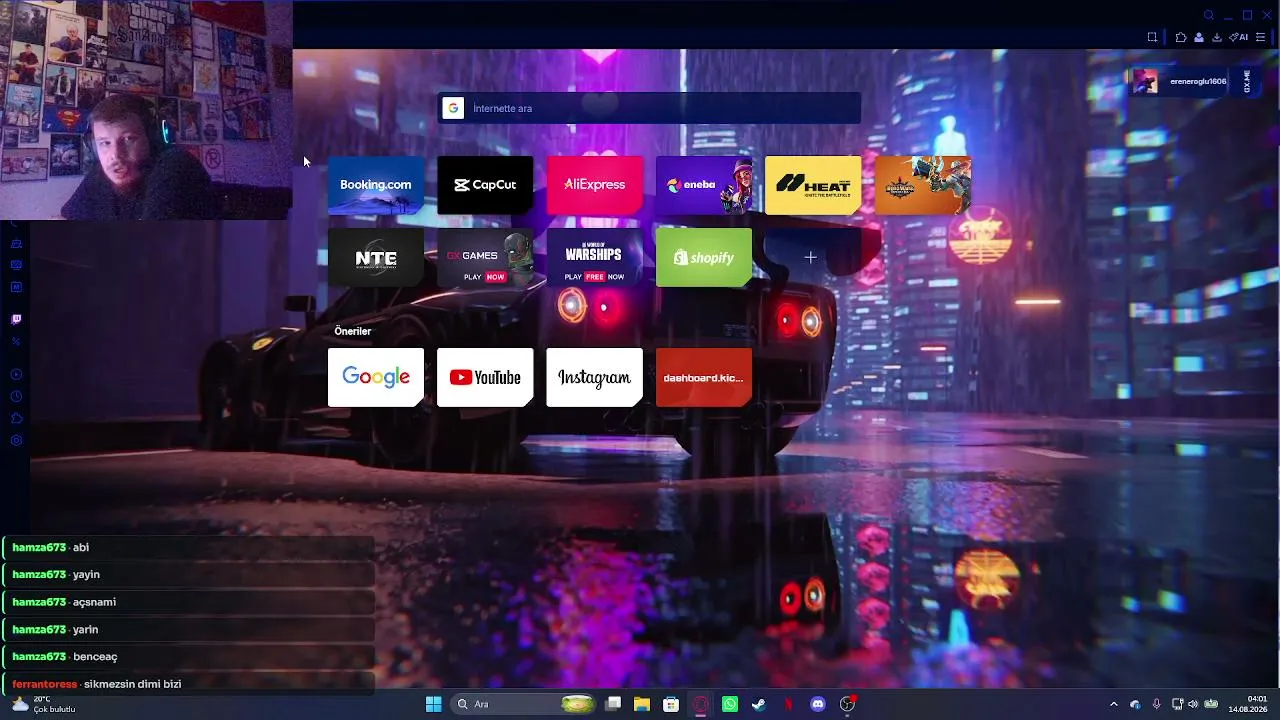This screenshot has height=720, width=1280.
Task: Open the World of Warships speed dial
Action: pos(594,258)
